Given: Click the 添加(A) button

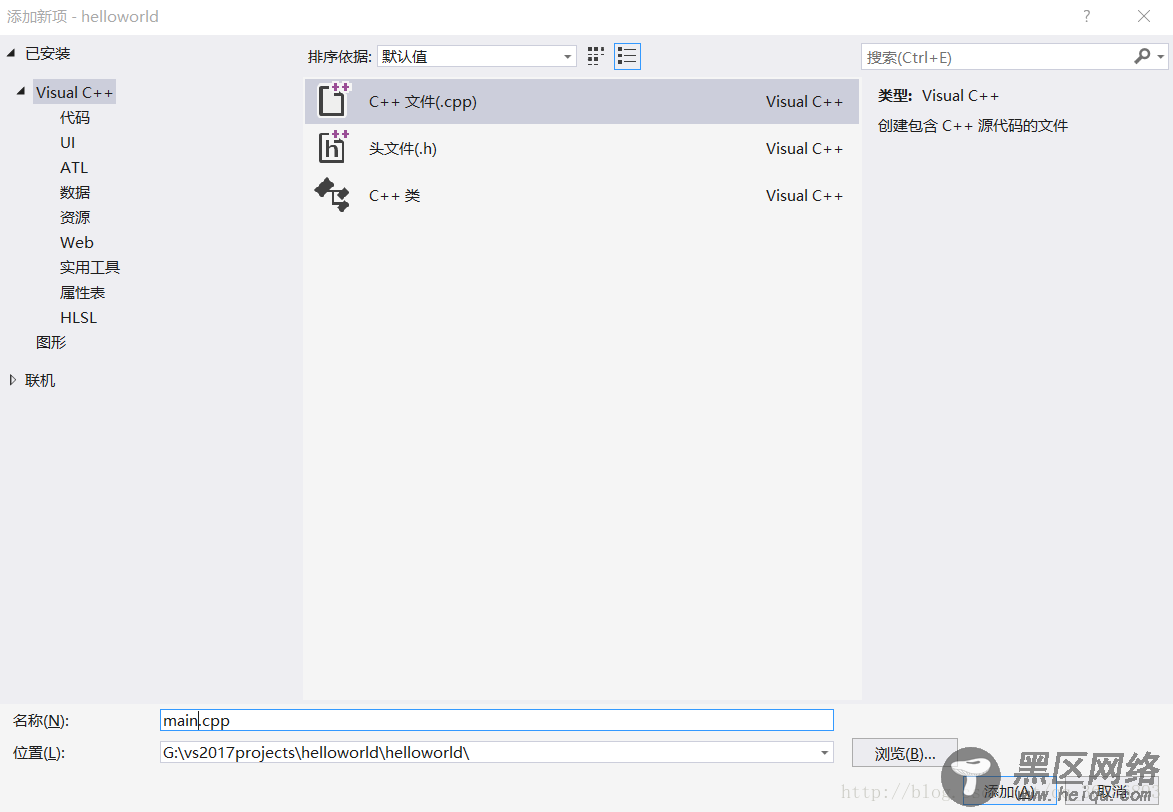Looking at the screenshot, I should tap(1009, 791).
